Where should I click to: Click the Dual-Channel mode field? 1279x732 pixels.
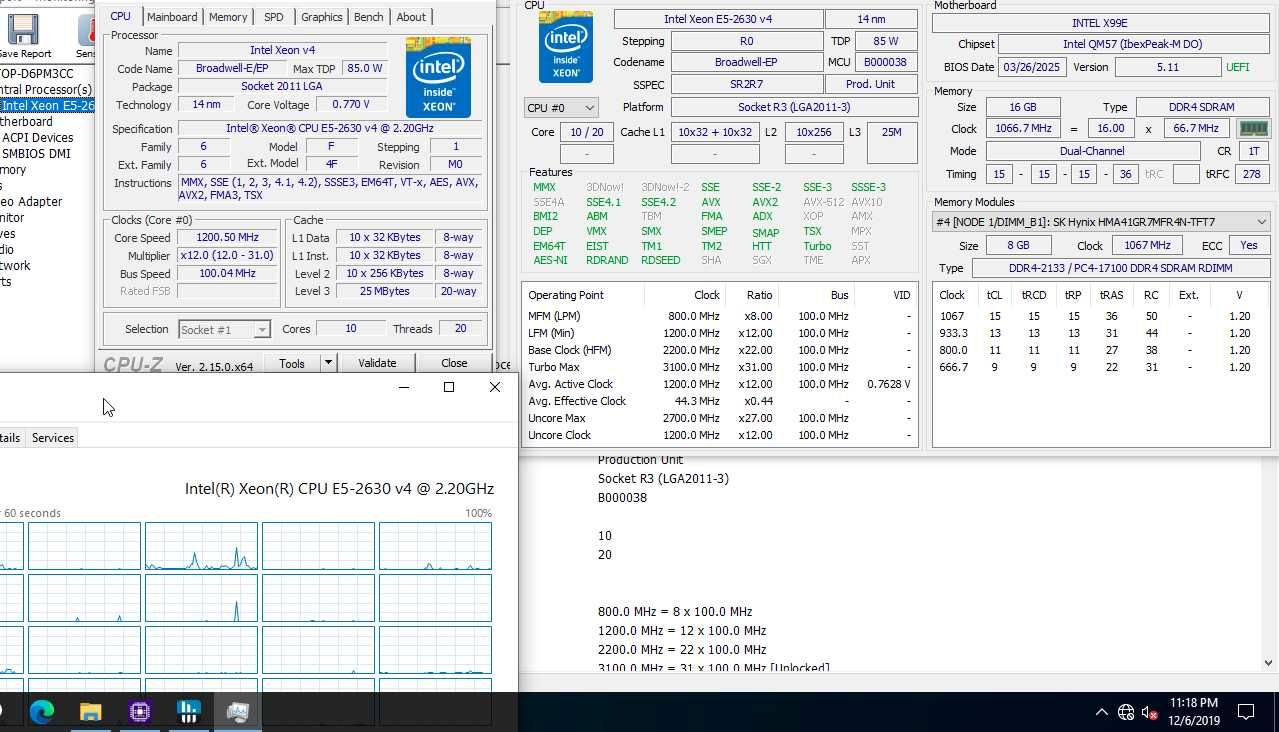[1093, 151]
